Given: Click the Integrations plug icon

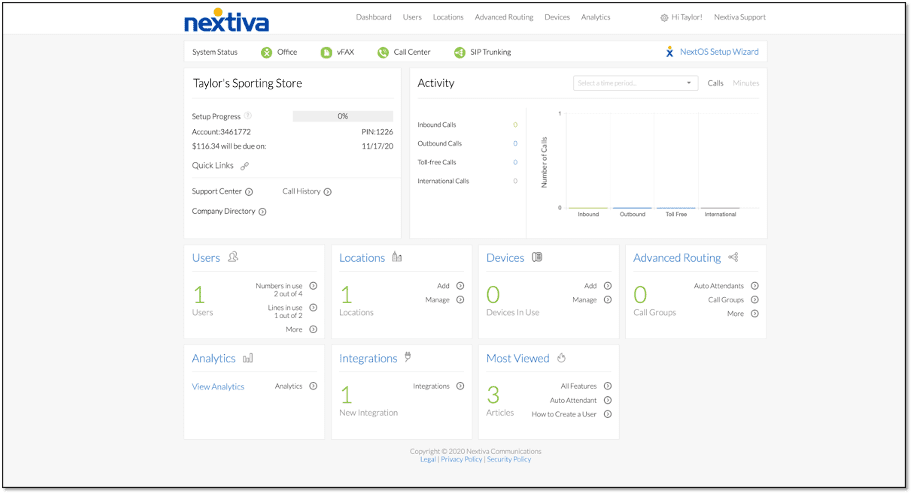Looking at the screenshot, I should [408, 357].
